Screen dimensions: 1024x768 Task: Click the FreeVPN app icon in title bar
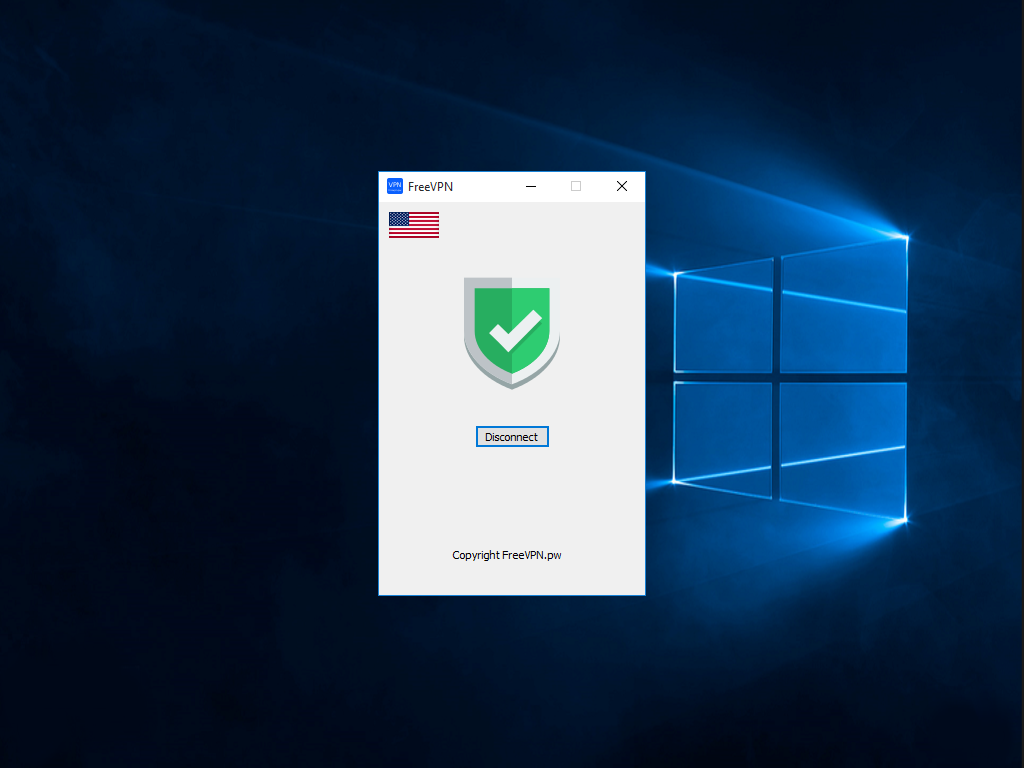[395, 186]
